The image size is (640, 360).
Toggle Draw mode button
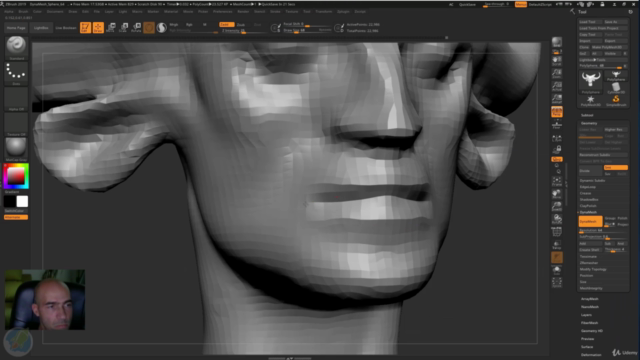point(98,27)
